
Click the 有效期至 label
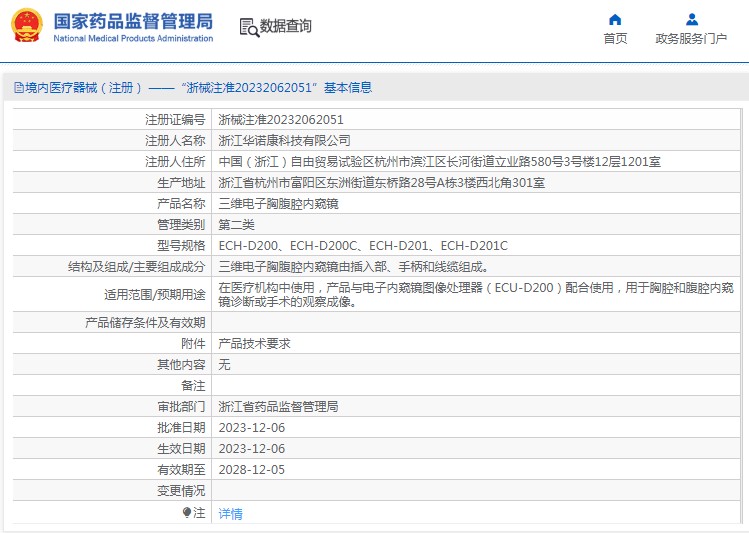[x=181, y=469]
